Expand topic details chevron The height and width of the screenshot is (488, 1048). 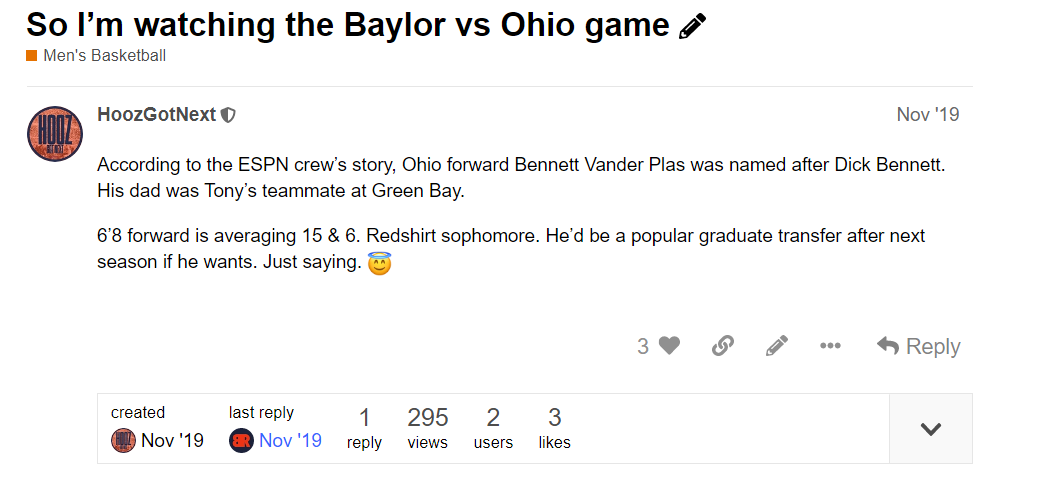tap(930, 429)
